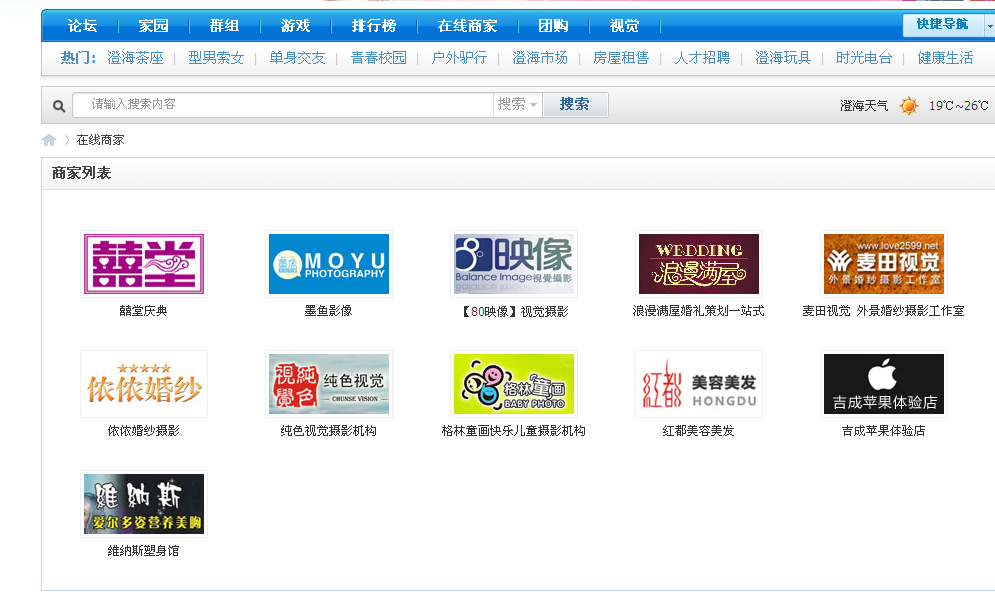Go to 健康生活 hot link
The width and height of the screenshot is (995, 592).
[946, 58]
